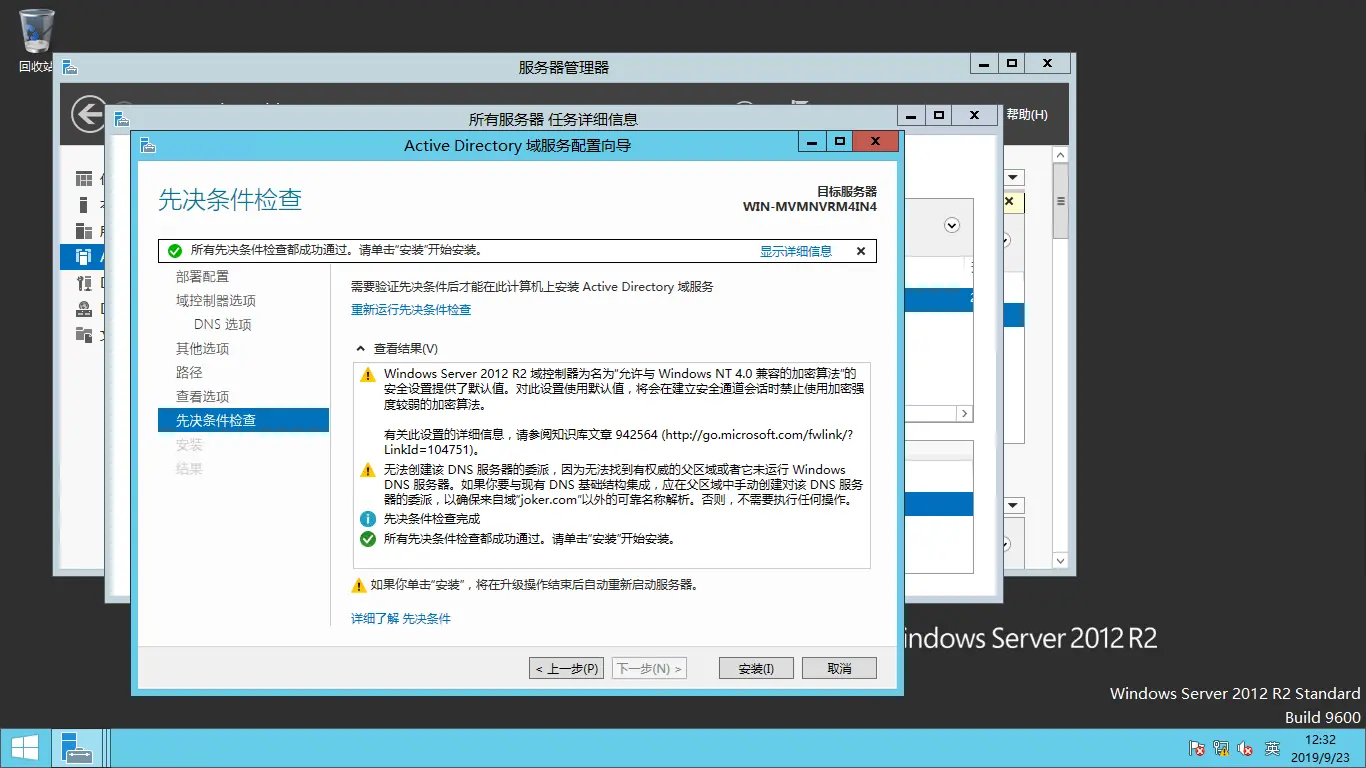This screenshot has height=768, width=1366.
Task: Start installation with the 安装(I) button
Action: (756, 668)
